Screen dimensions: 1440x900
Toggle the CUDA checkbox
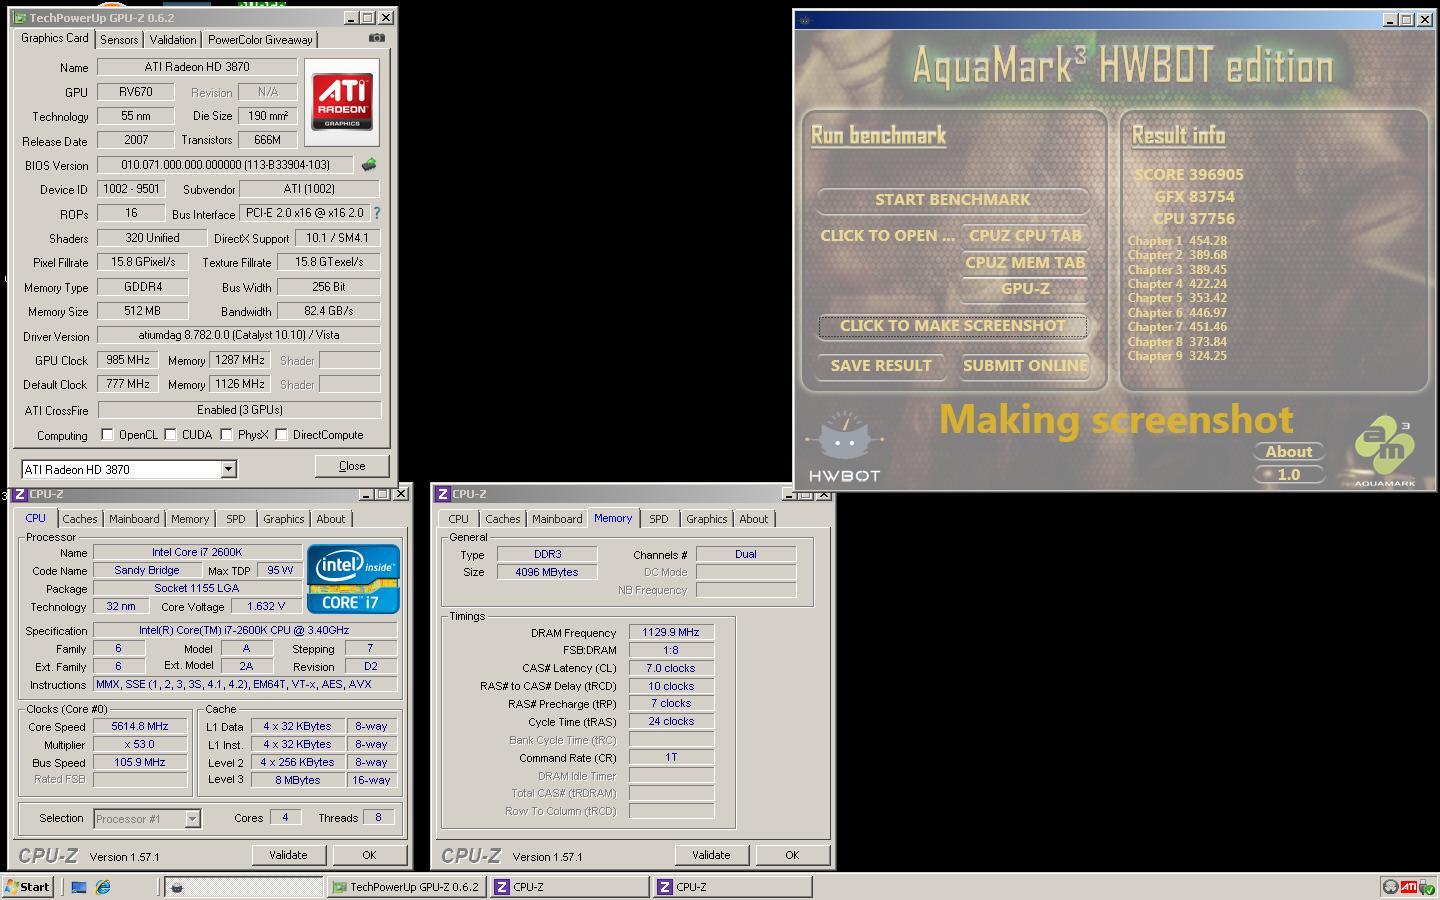pos(170,435)
